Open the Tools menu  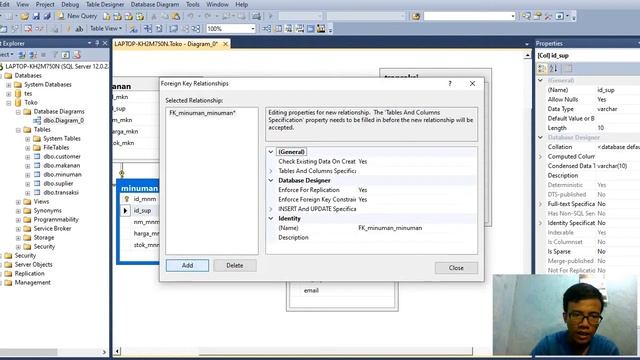[193, 4]
